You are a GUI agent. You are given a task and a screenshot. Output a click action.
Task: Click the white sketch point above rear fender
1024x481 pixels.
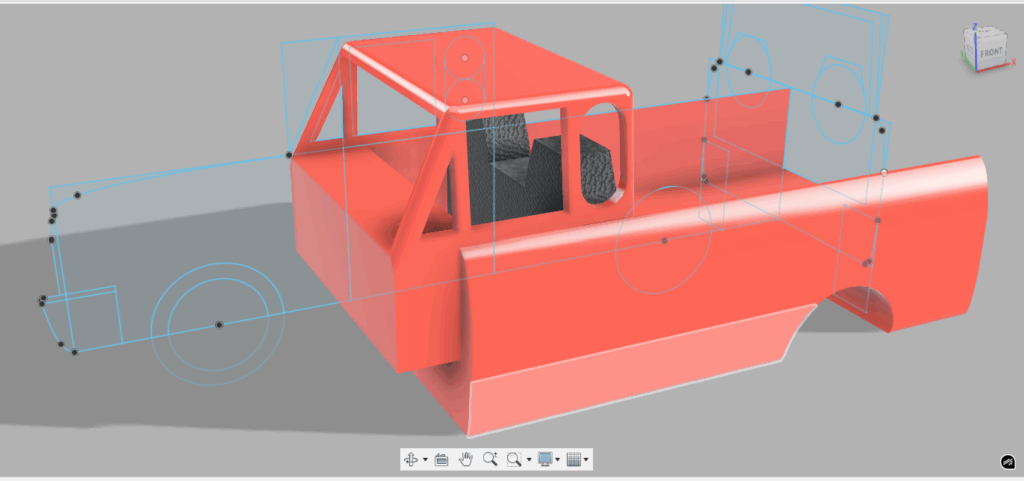884,173
